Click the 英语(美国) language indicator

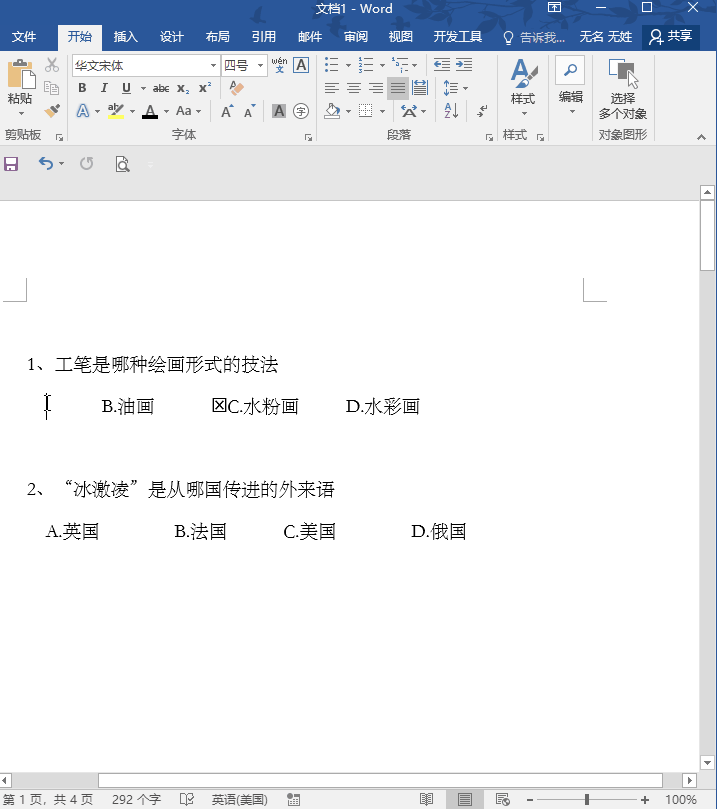(239, 800)
